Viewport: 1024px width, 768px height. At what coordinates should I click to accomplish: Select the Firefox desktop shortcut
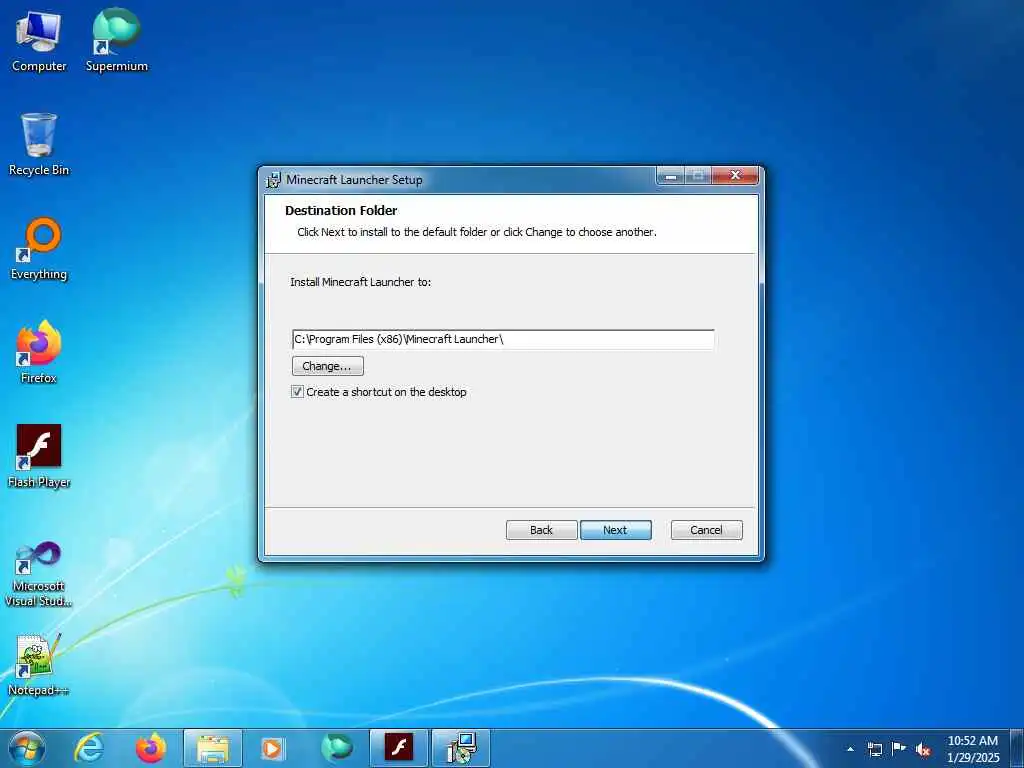pos(39,353)
